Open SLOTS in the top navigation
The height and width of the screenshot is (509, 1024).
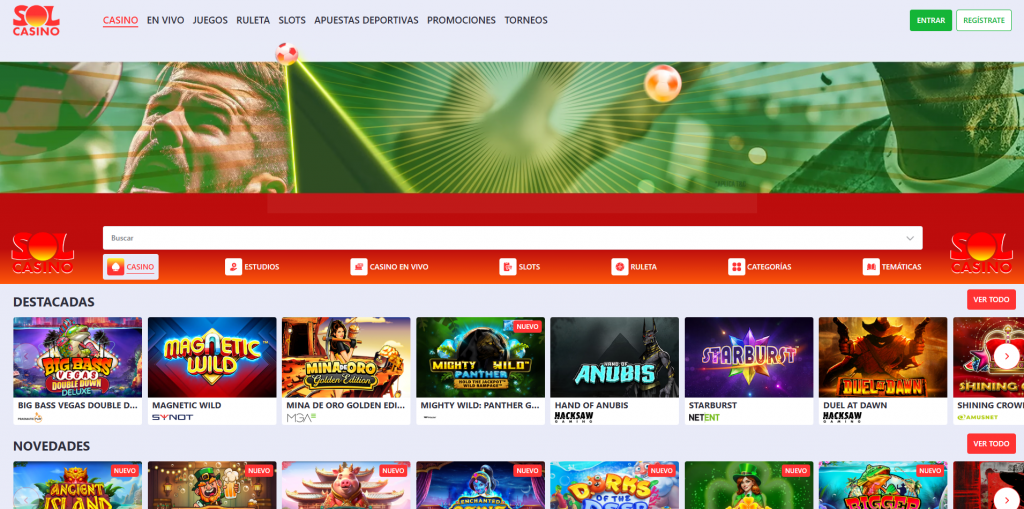pyautogui.click(x=292, y=20)
